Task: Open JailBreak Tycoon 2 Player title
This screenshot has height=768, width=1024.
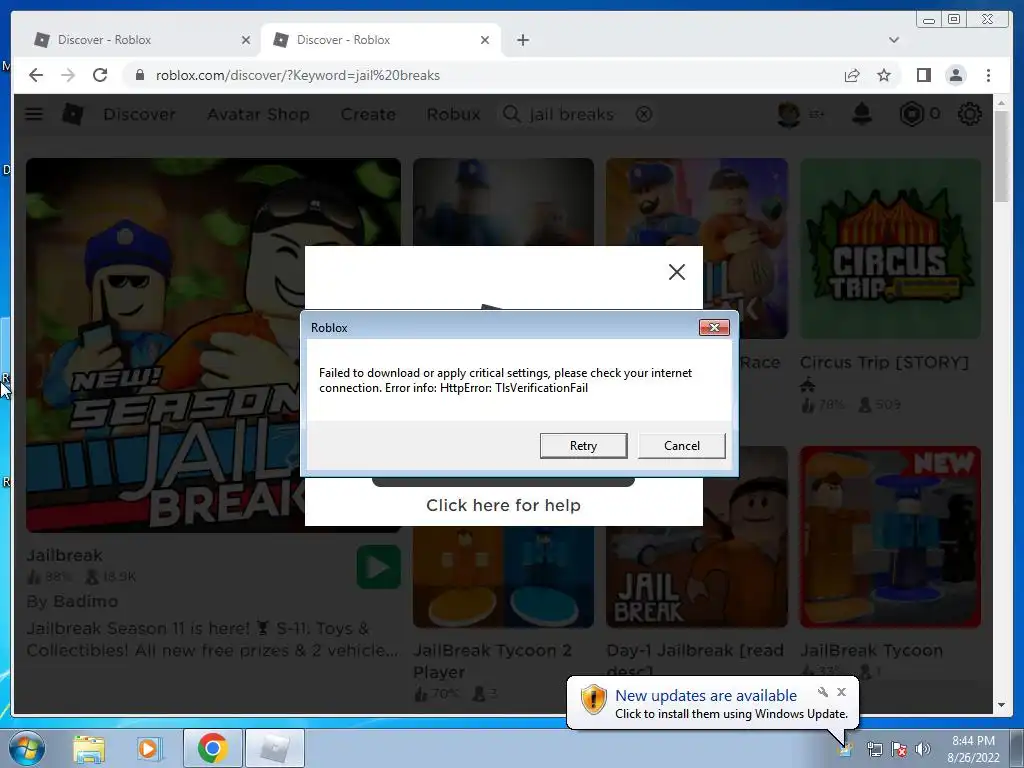Action: point(492,661)
